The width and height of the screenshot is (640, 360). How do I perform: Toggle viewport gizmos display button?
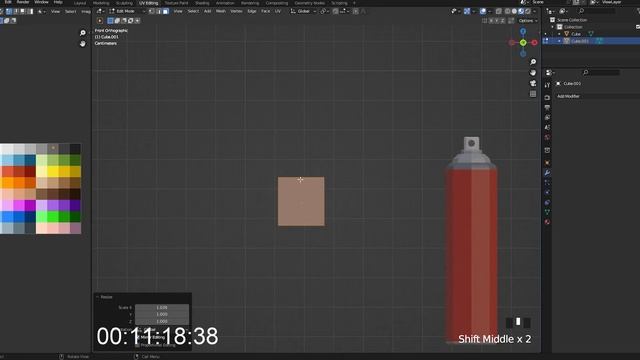click(467, 11)
